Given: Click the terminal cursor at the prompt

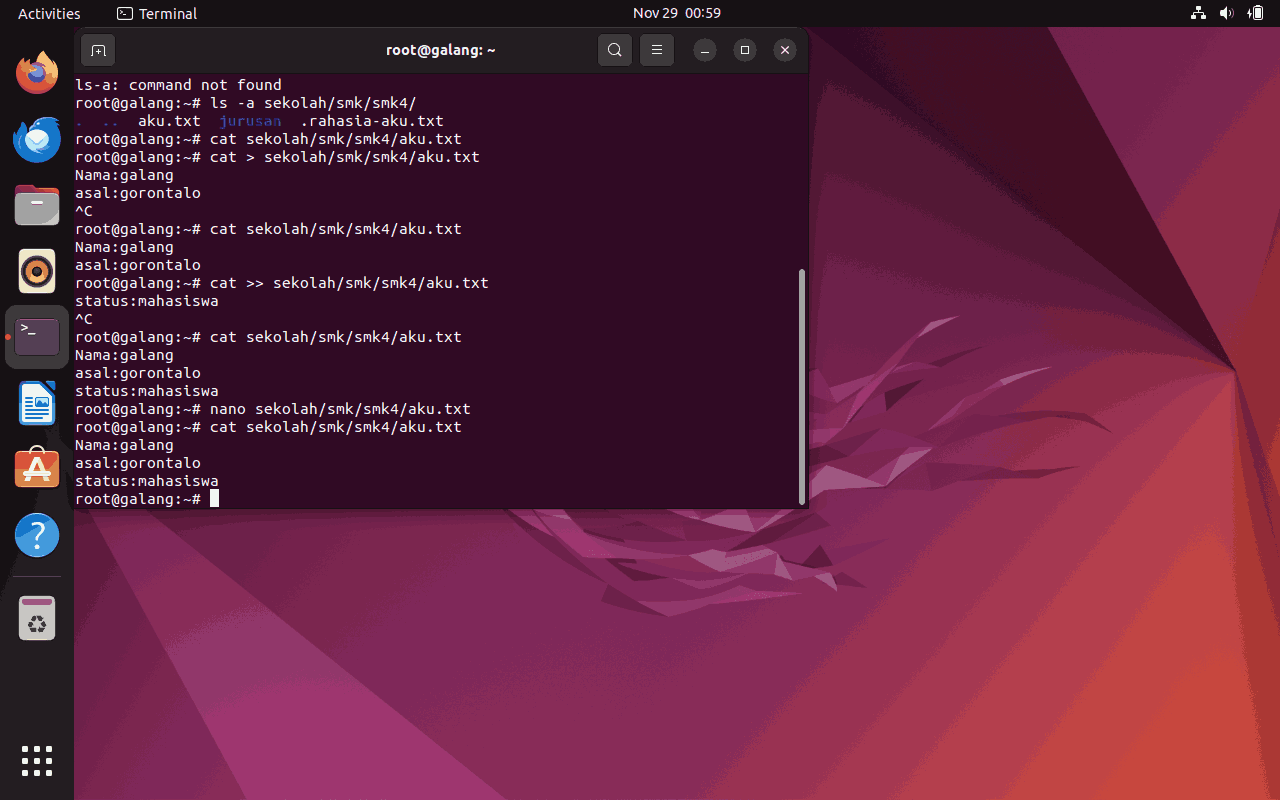Looking at the screenshot, I should [214, 499].
